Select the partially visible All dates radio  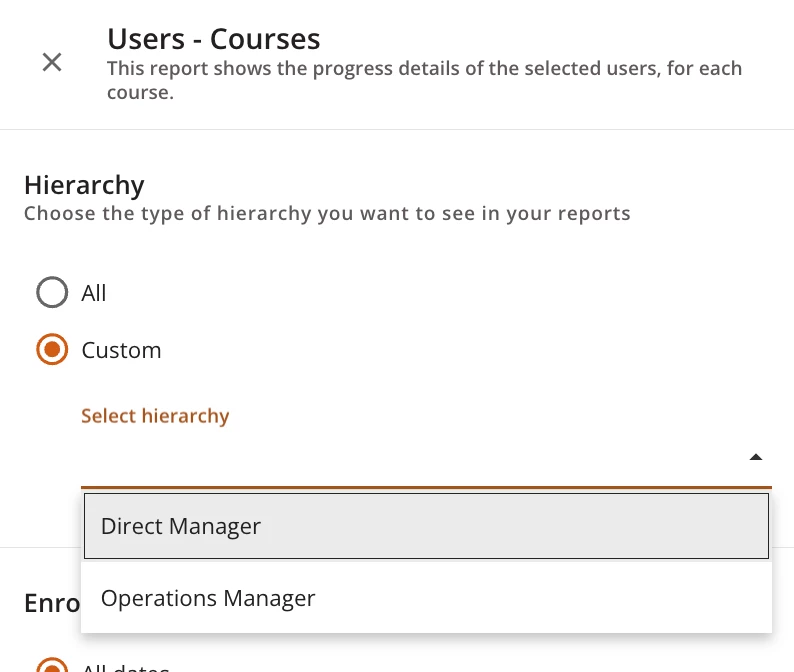(52, 664)
